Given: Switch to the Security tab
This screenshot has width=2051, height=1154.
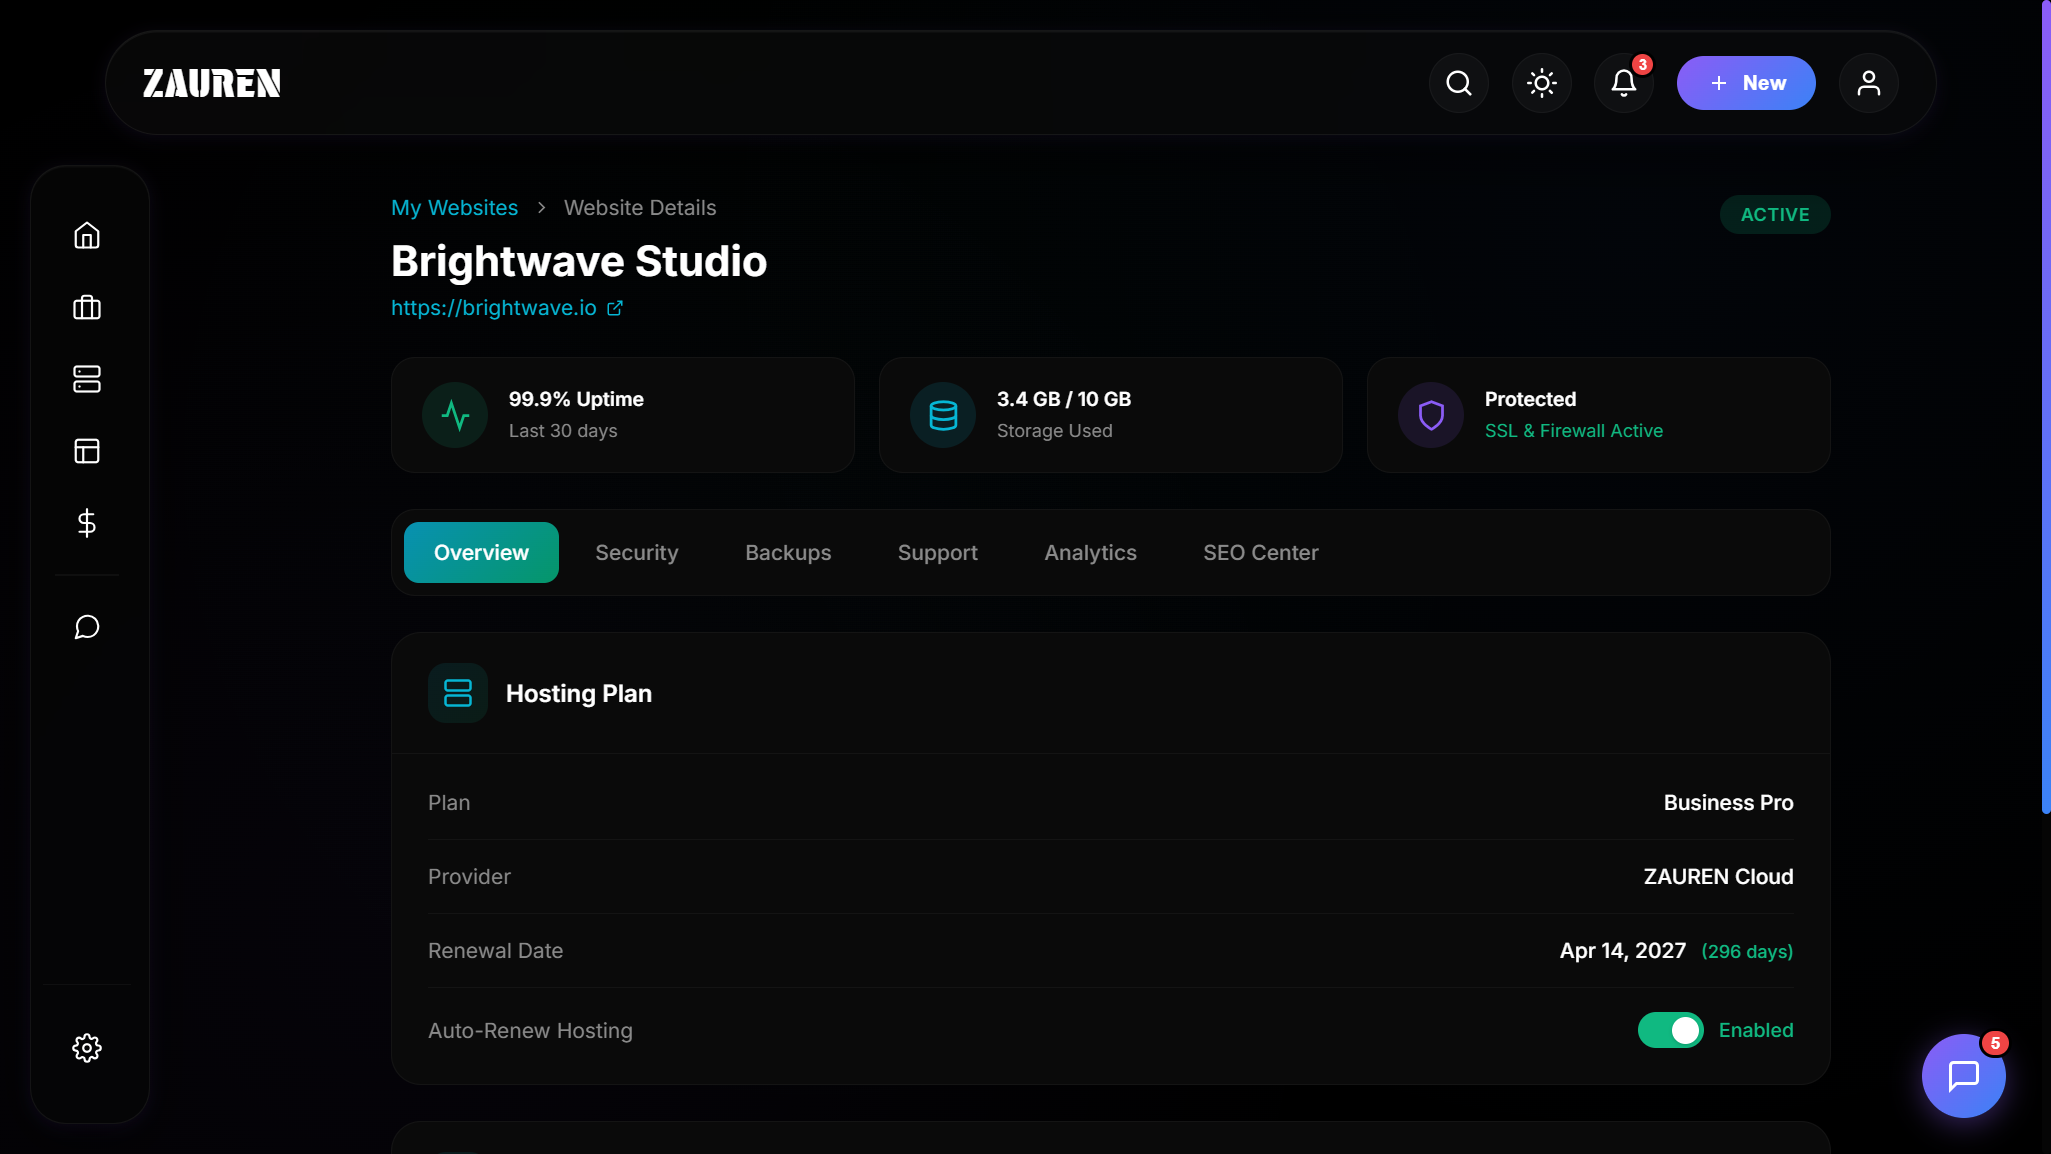Looking at the screenshot, I should coord(637,553).
